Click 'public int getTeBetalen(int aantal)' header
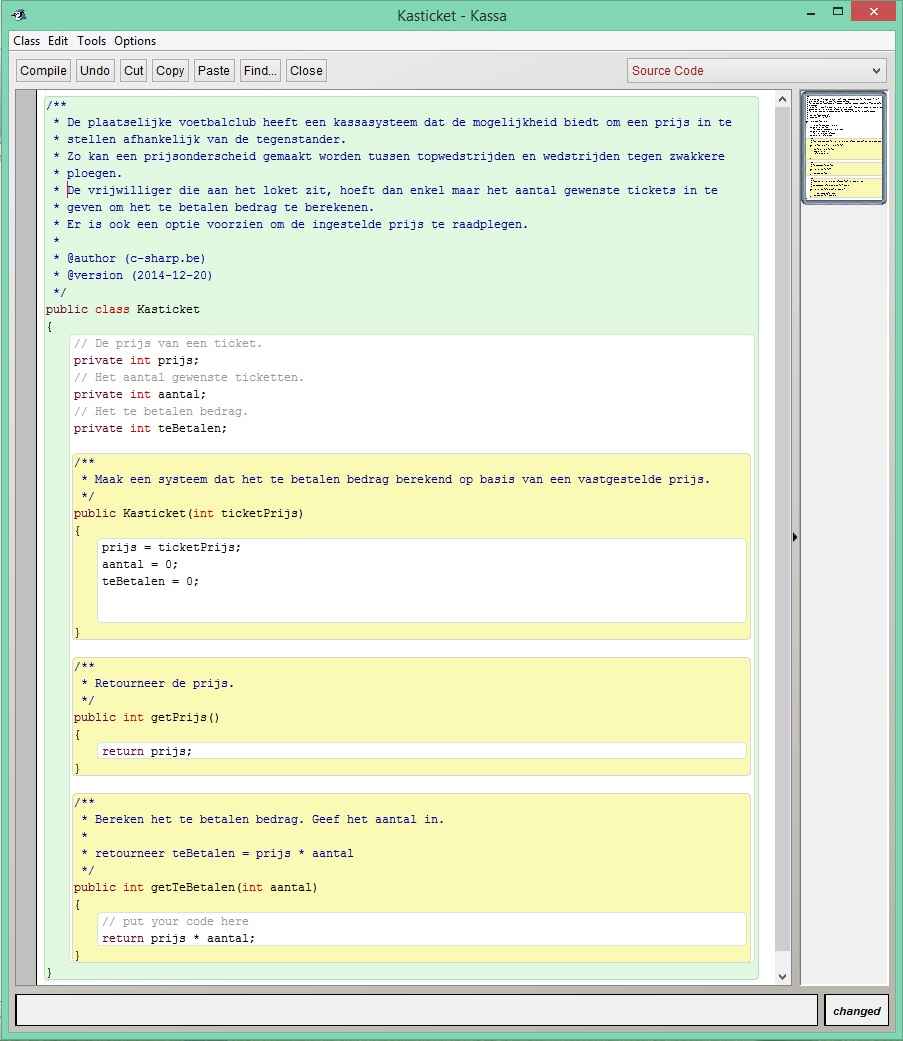 point(196,887)
